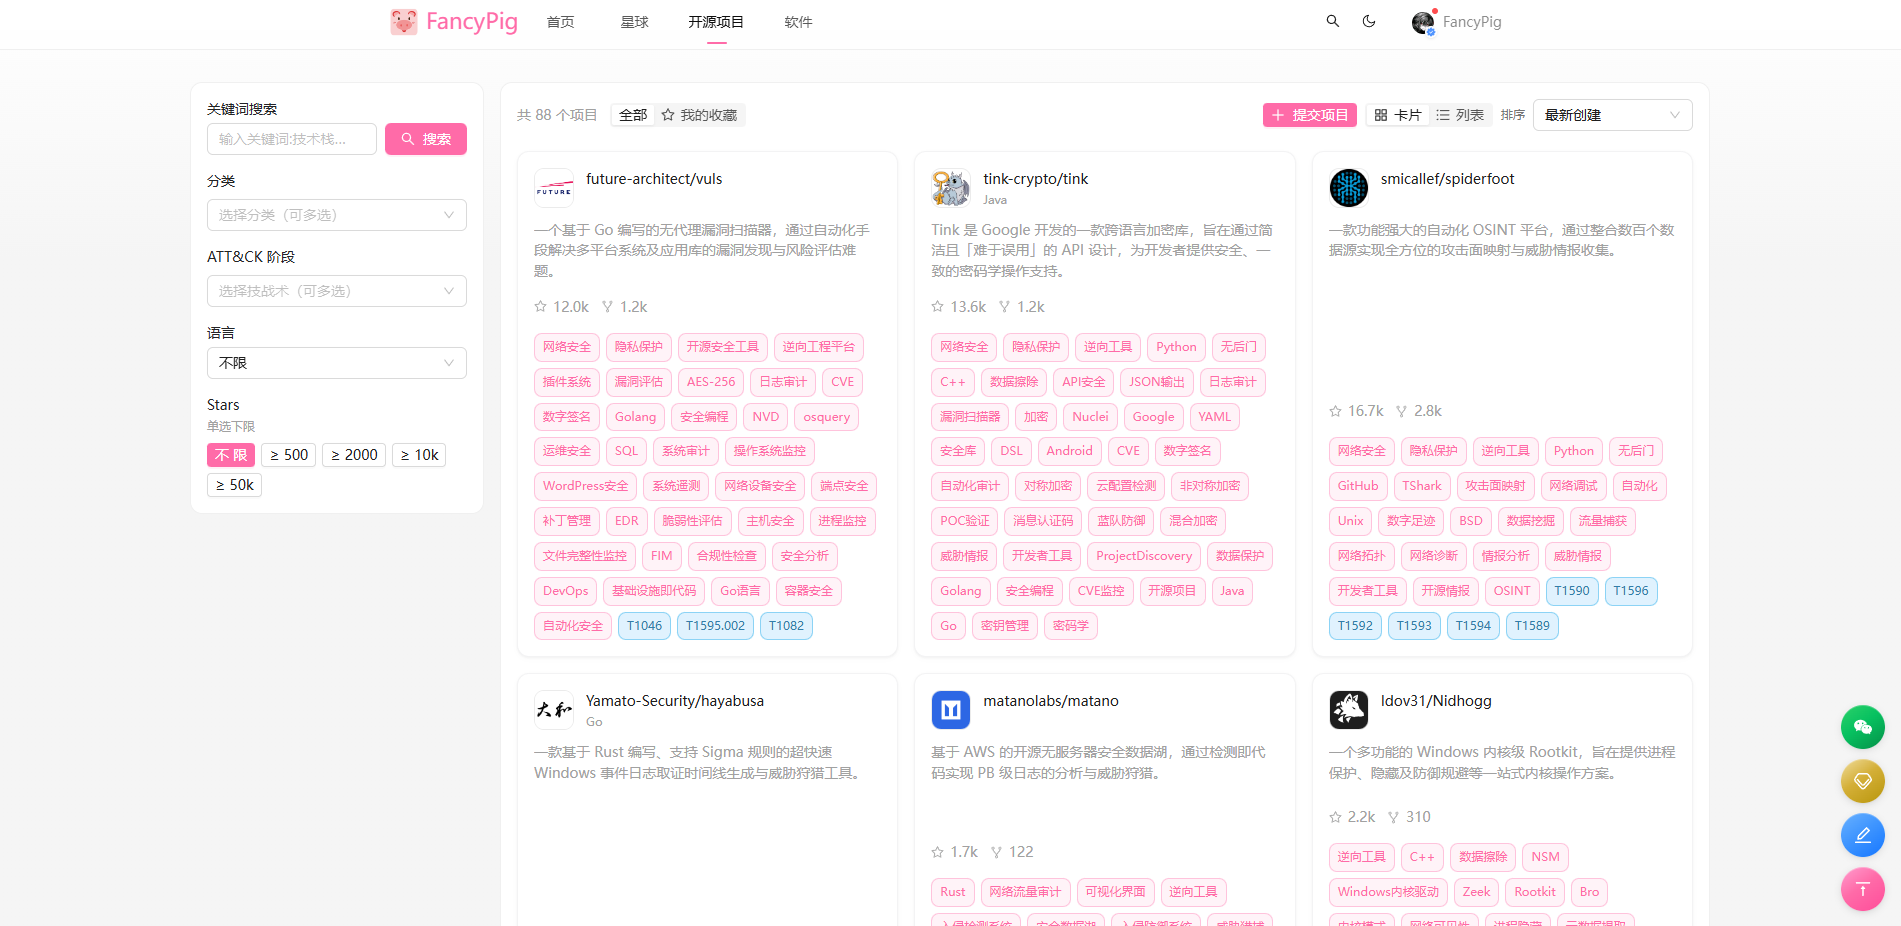Open the Idov31/Nidhogg project logo
Viewport: 1901px width, 926px height.
(1349, 710)
